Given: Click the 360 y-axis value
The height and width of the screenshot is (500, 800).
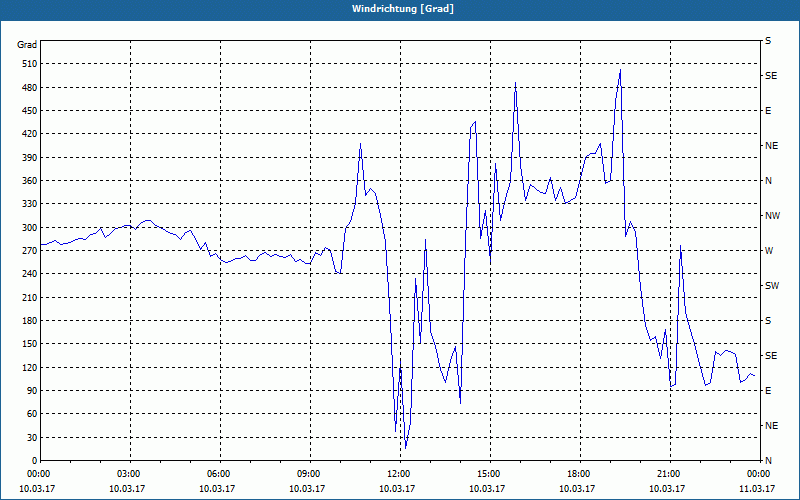Looking at the screenshot, I should (x=30, y=181).
